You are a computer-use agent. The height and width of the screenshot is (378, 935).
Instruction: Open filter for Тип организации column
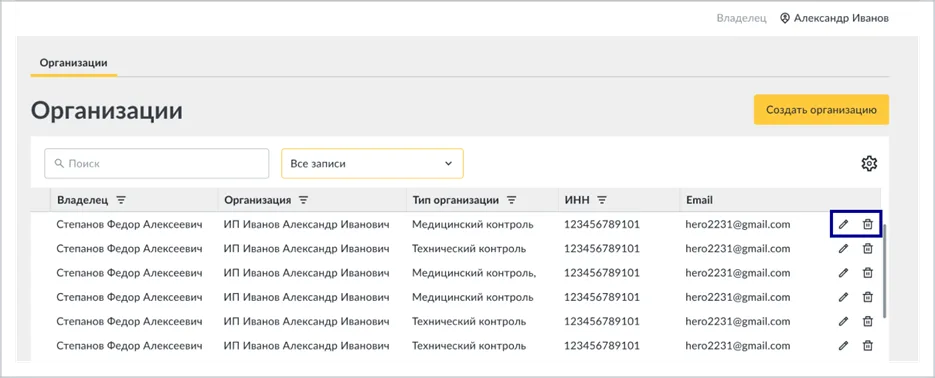511,200
